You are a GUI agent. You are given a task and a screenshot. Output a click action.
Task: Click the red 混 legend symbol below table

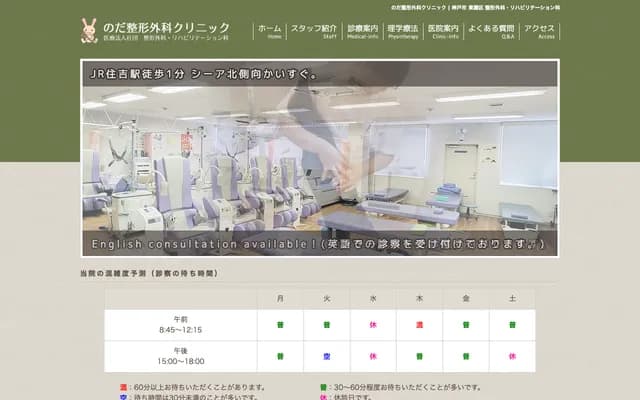[123, 386]
